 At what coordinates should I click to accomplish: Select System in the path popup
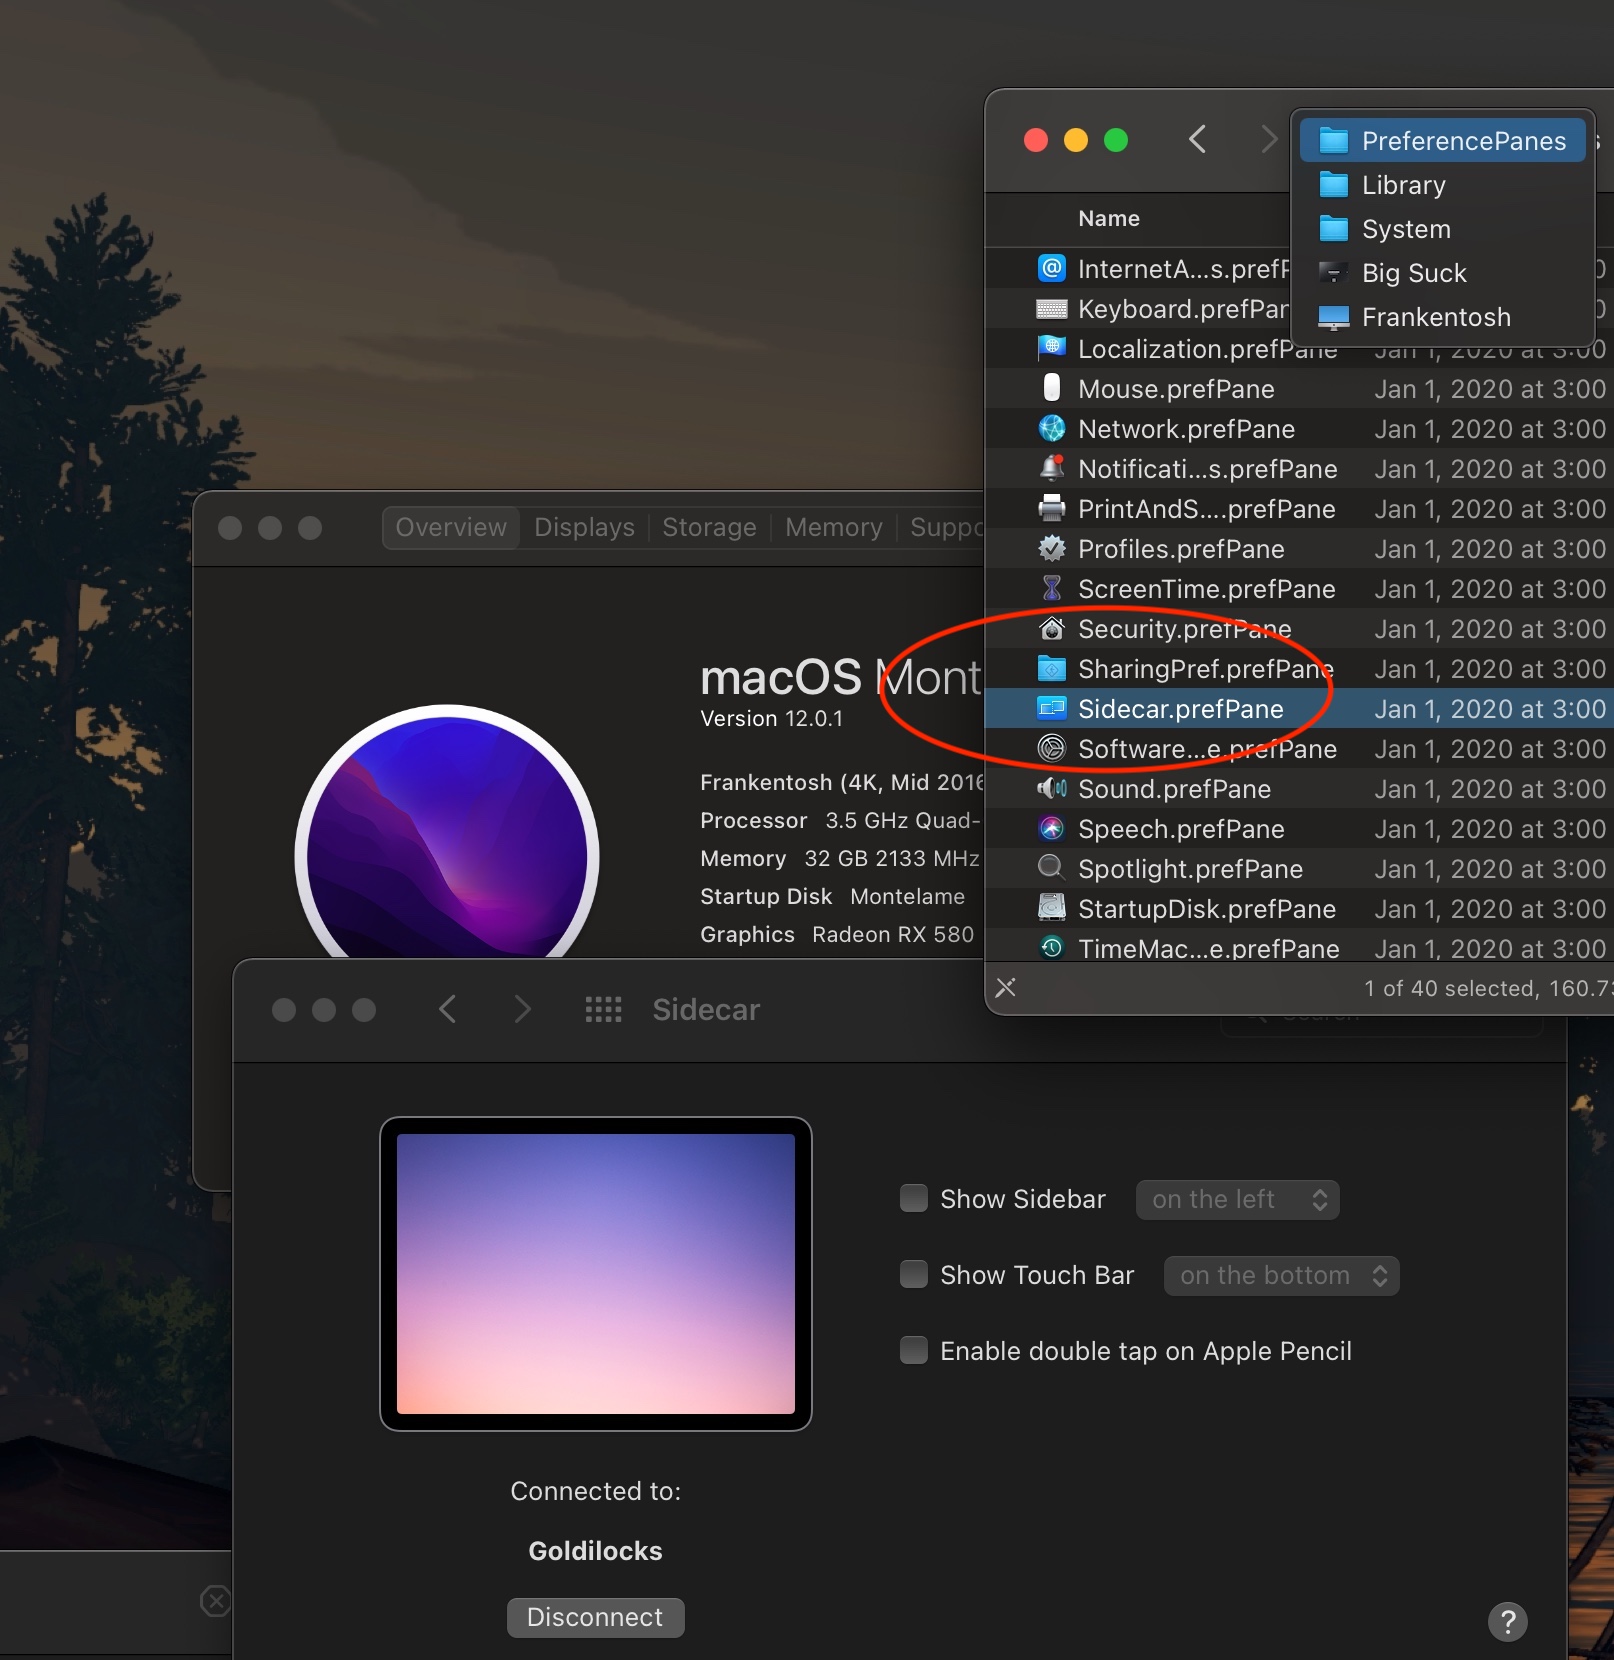click(1442, 229)
